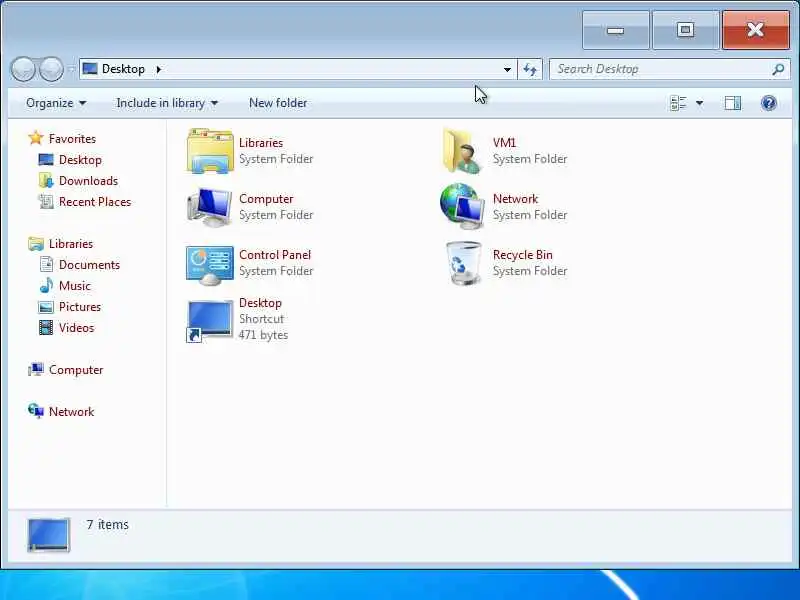Click the '471 bytes' size text
This screenshot has width=800, height=600.
click(263, 335)
